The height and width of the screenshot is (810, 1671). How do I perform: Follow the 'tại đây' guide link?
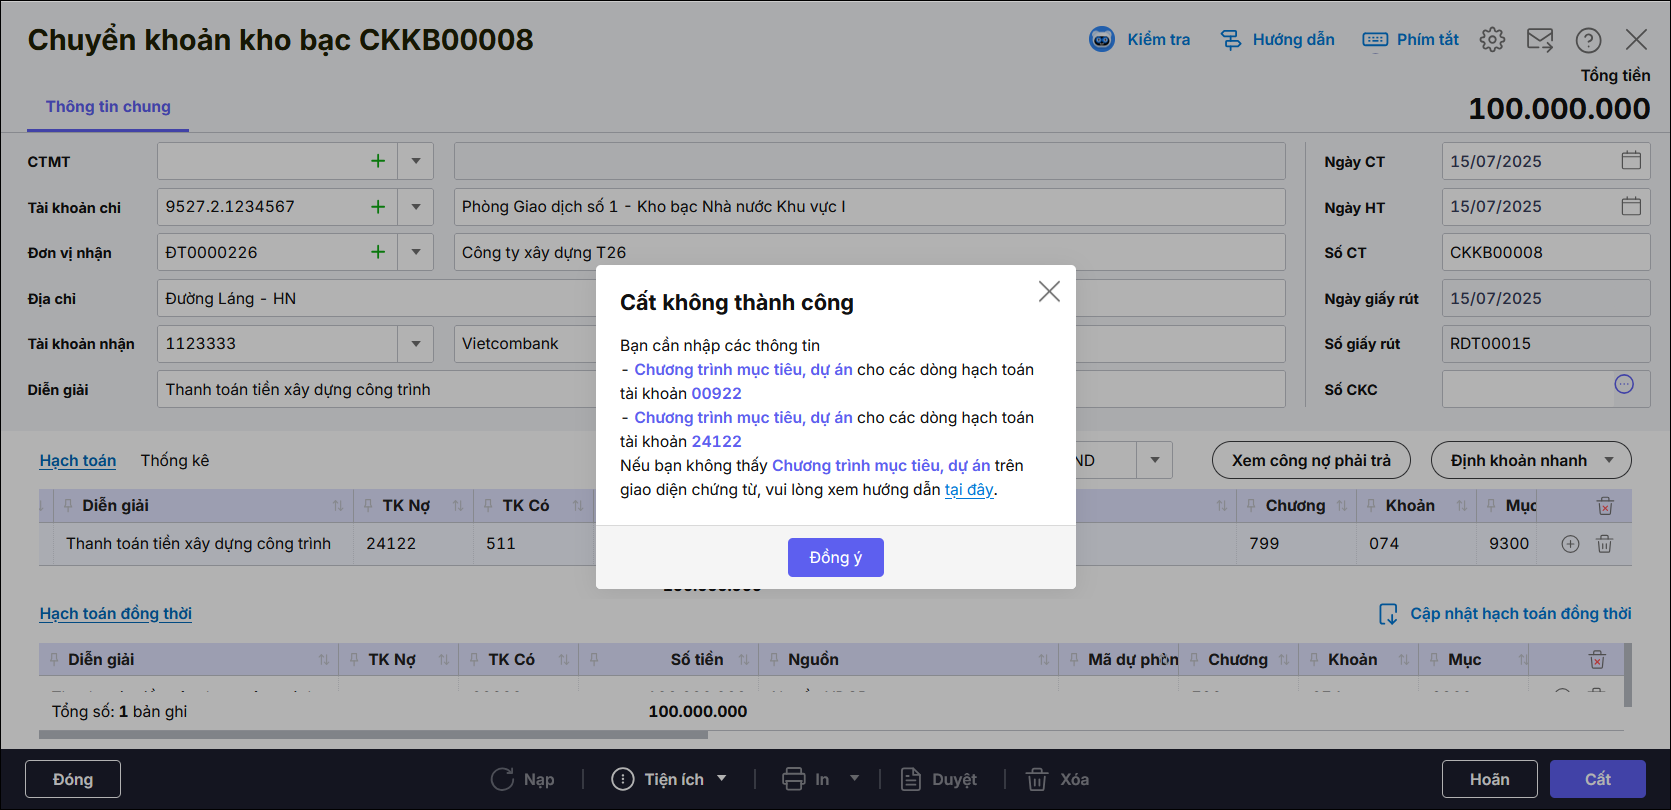pos(969,490)
